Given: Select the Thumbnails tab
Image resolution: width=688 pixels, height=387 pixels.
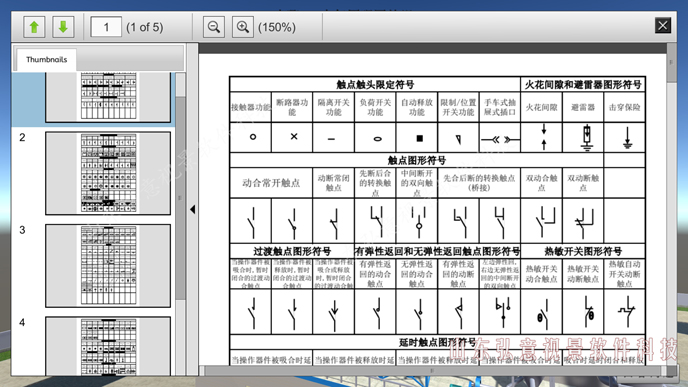Looking at the screenshot, I should 46,60.
